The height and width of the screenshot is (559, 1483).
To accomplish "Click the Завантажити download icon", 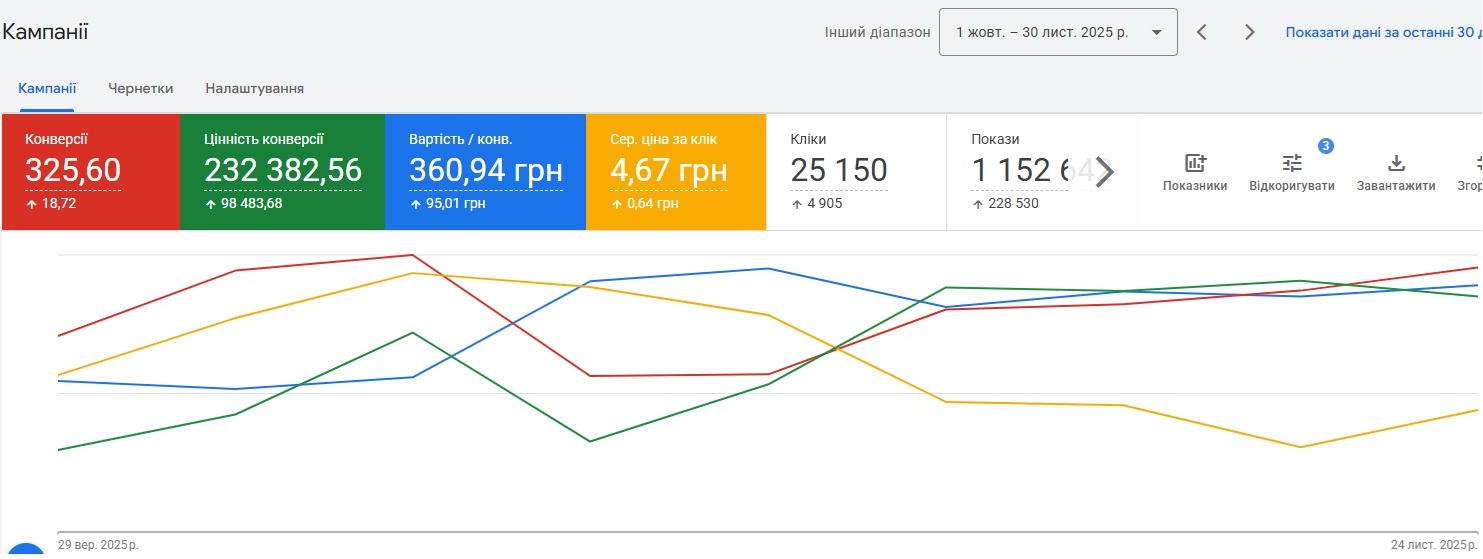I will point(1396,163).
